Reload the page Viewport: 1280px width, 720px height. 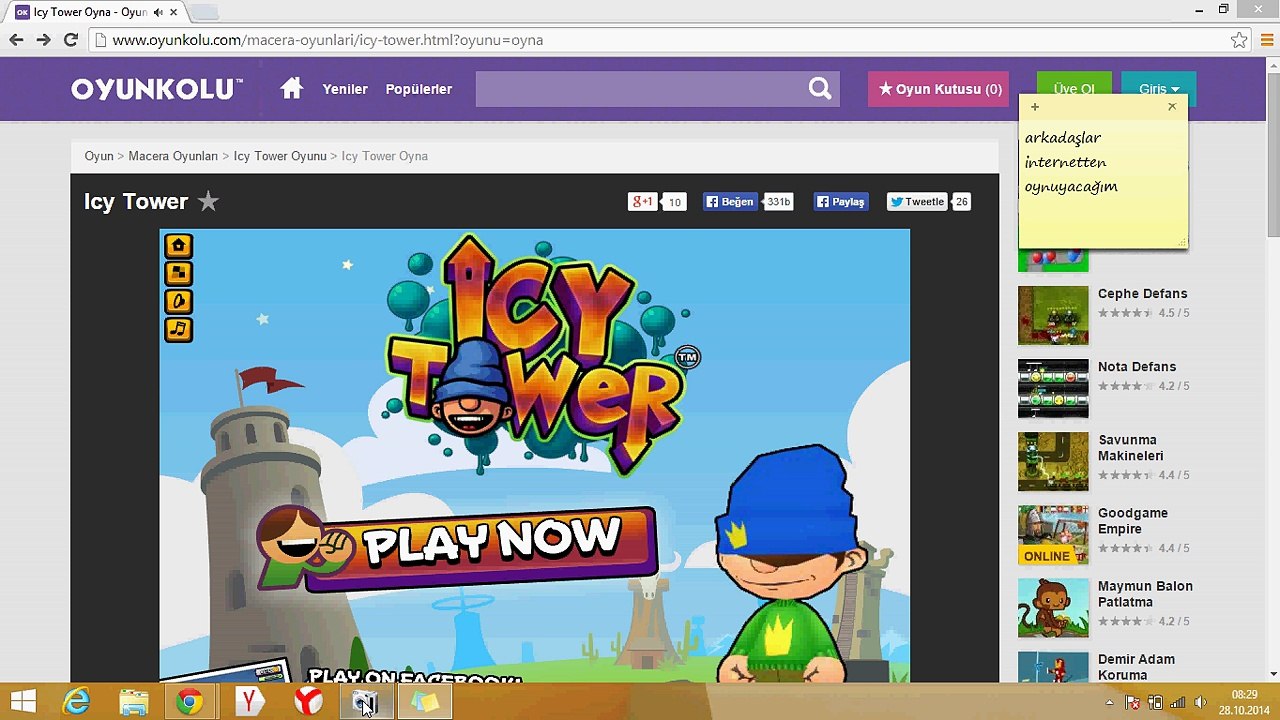point(70,40)
